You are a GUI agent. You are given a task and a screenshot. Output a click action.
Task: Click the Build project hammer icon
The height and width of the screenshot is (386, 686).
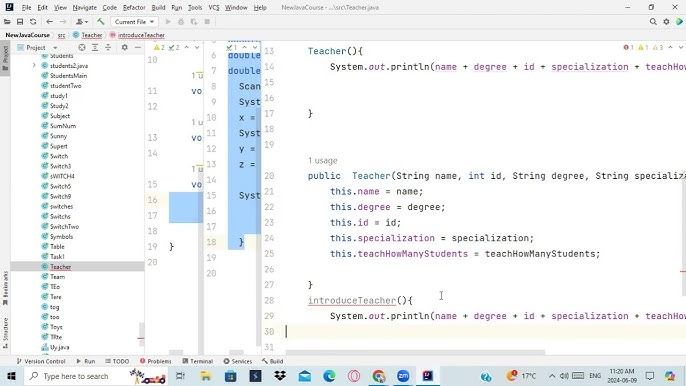click(x=101, y=21)
